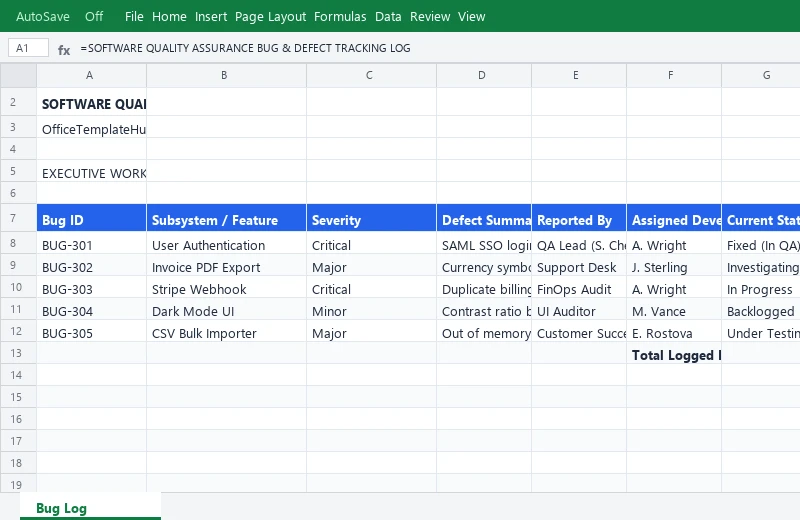This screenshot has width=800, height=520.
Task: Open the View tab
Action: coord(471,16)
